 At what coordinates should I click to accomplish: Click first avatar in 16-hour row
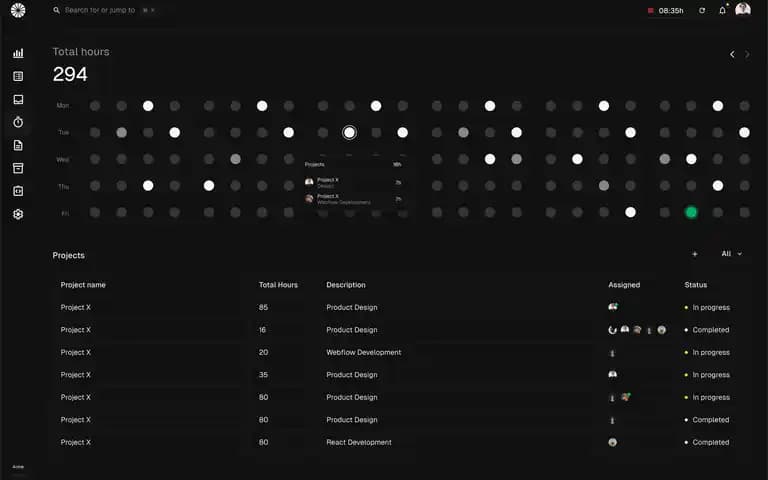click(x=612, y=330)
